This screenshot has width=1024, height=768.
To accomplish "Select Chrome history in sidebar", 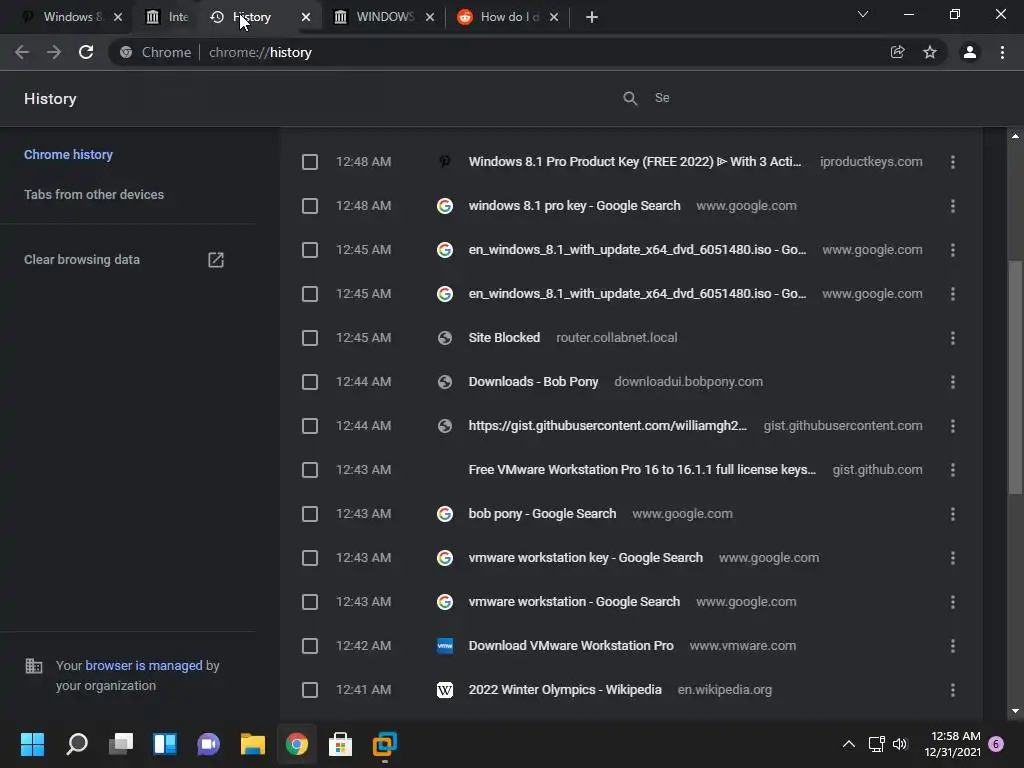I will pos(69,155).
